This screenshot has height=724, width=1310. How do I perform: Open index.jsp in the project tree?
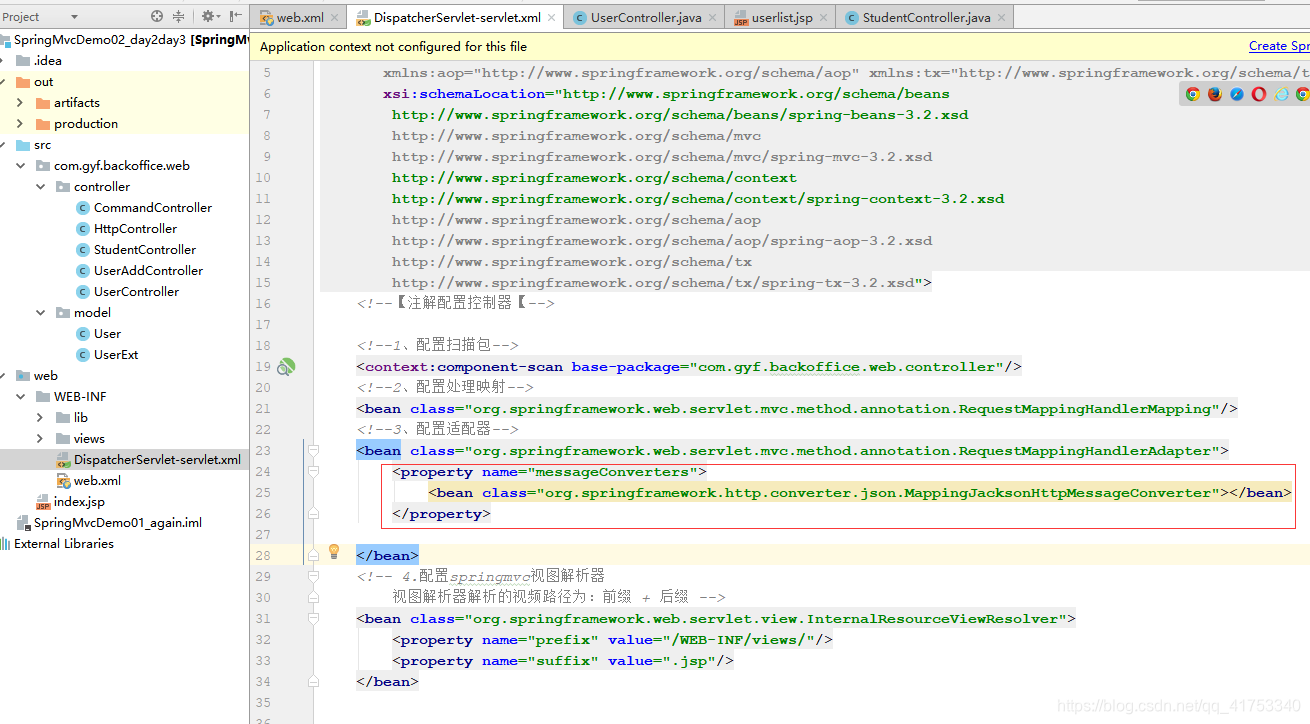pyautogui.click(x=79, y=502)
